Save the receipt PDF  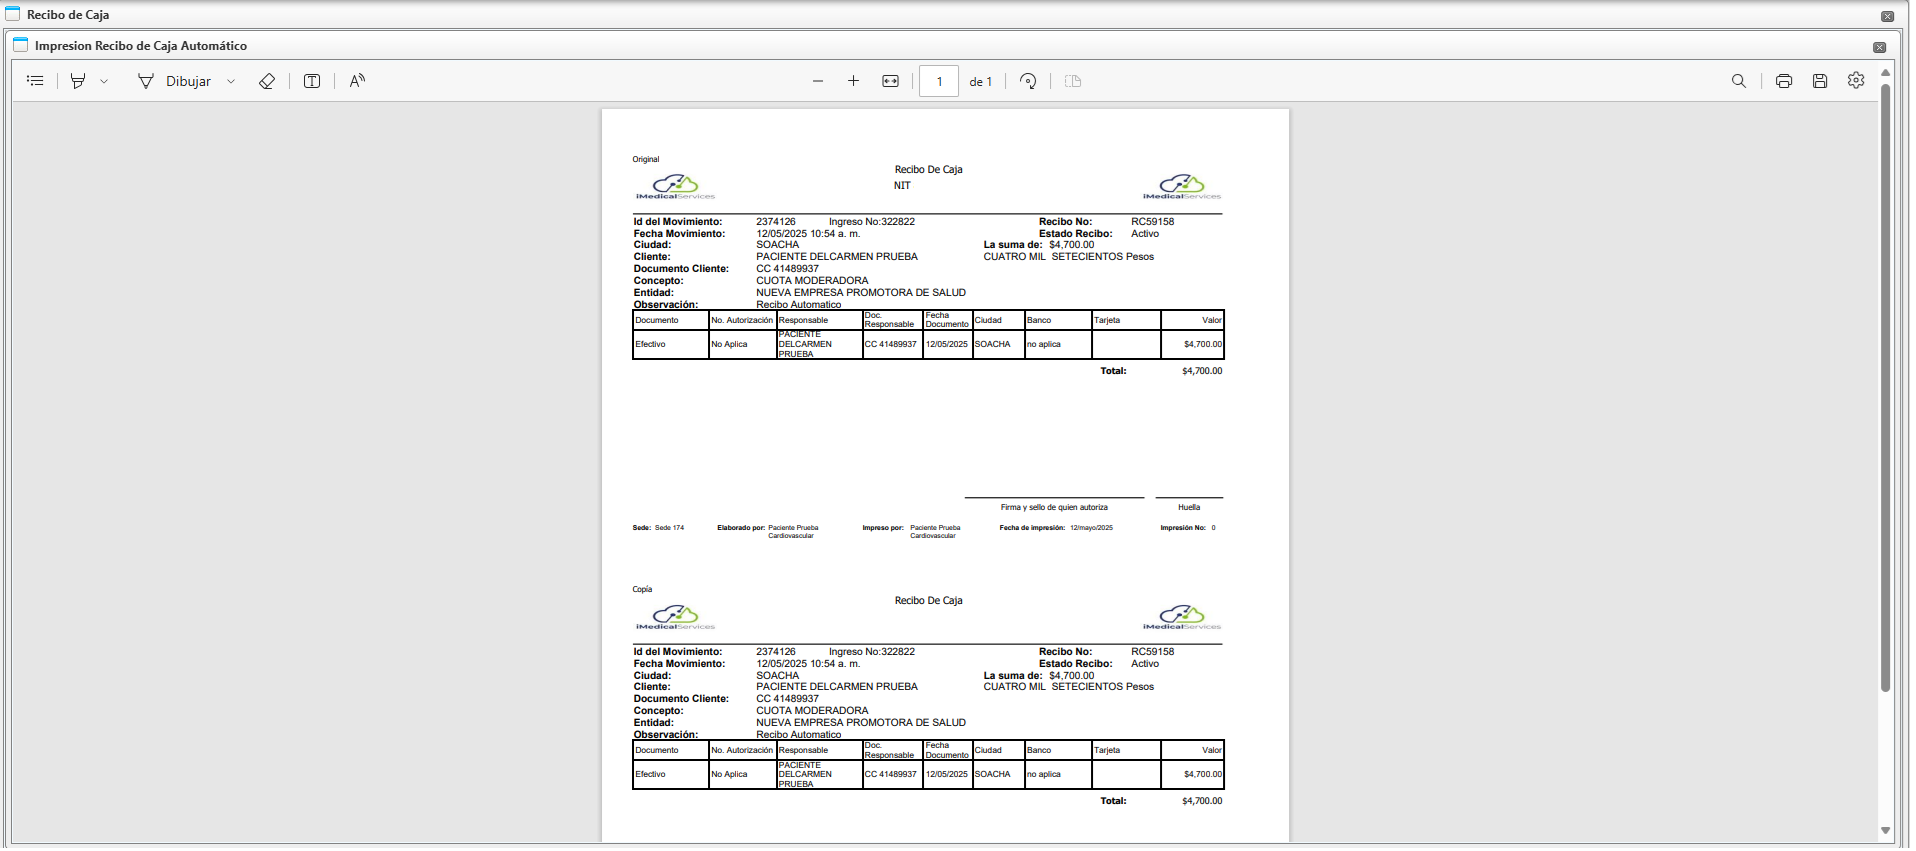click(x=1820, y=81)
